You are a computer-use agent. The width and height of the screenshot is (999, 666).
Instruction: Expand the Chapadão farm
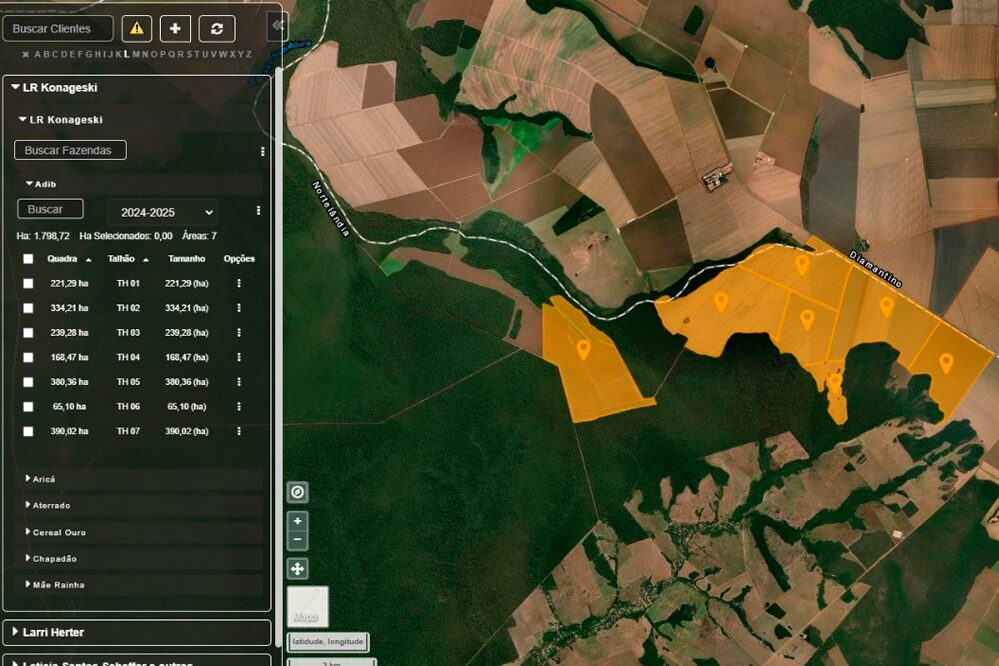click(27, 558)
